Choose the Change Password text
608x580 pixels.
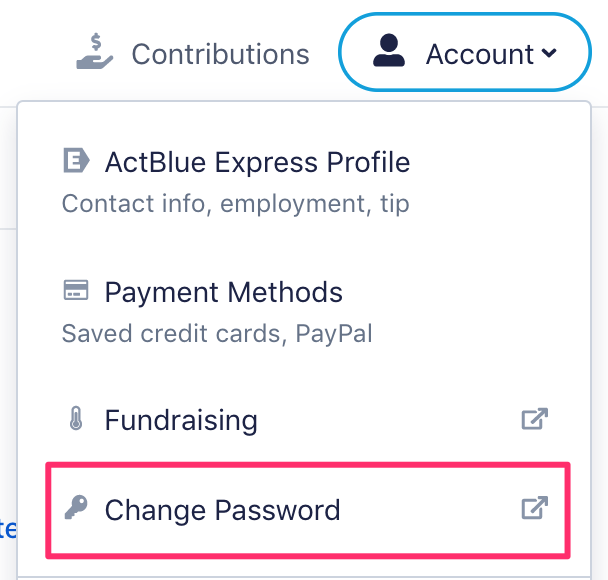[223, 510]
